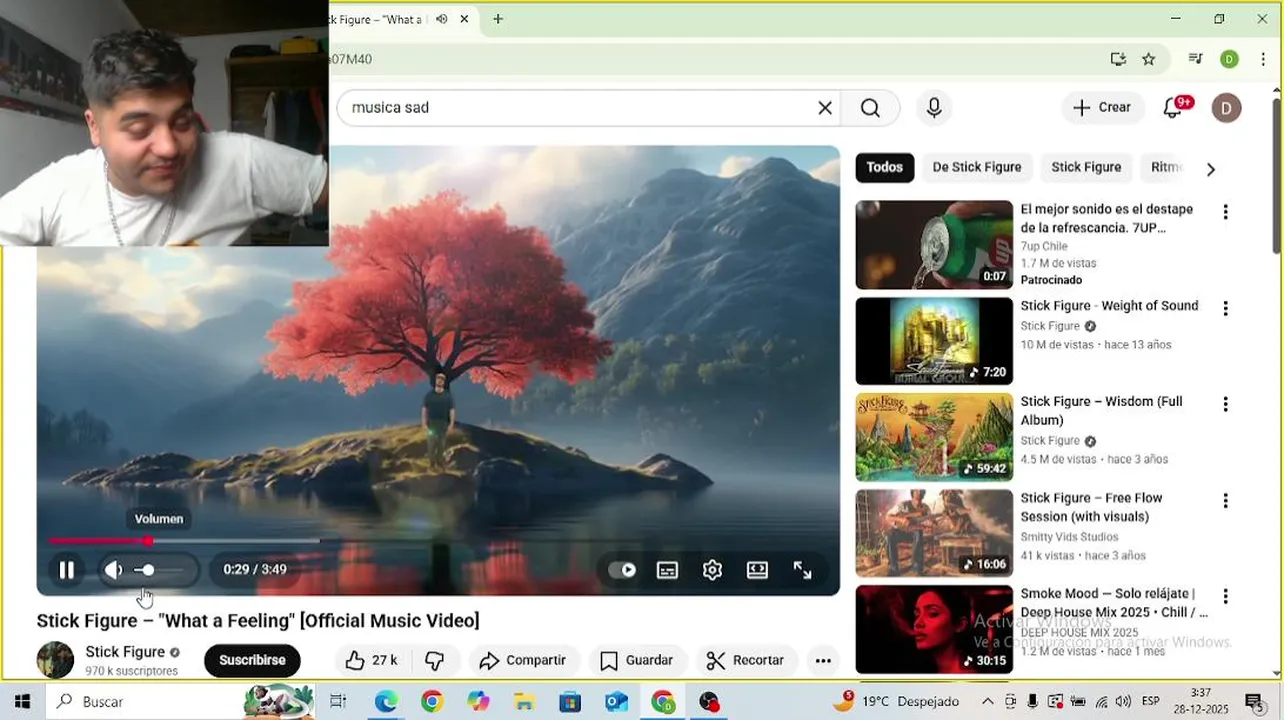Open the browser media controls icon
The image size is (1284, 720).
pyautogui.click(x=1195, y=59)
